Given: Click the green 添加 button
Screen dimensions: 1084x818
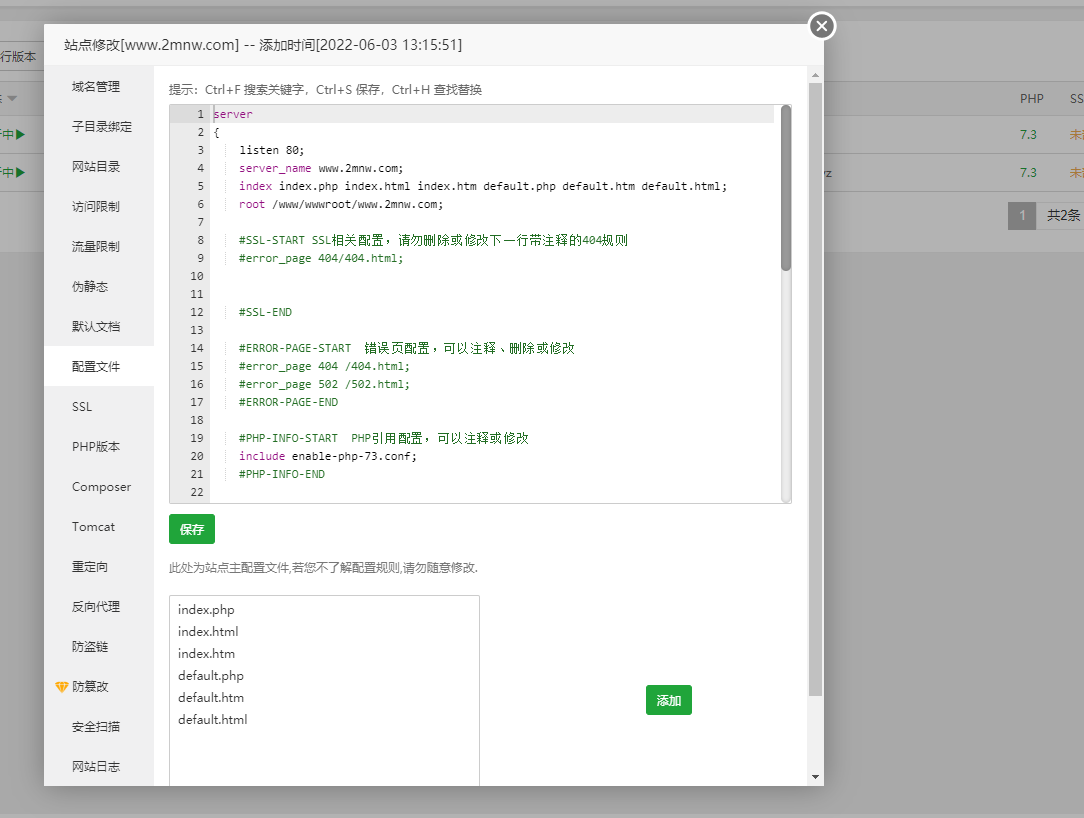Looking at the screenshot, I should [669, 700].
